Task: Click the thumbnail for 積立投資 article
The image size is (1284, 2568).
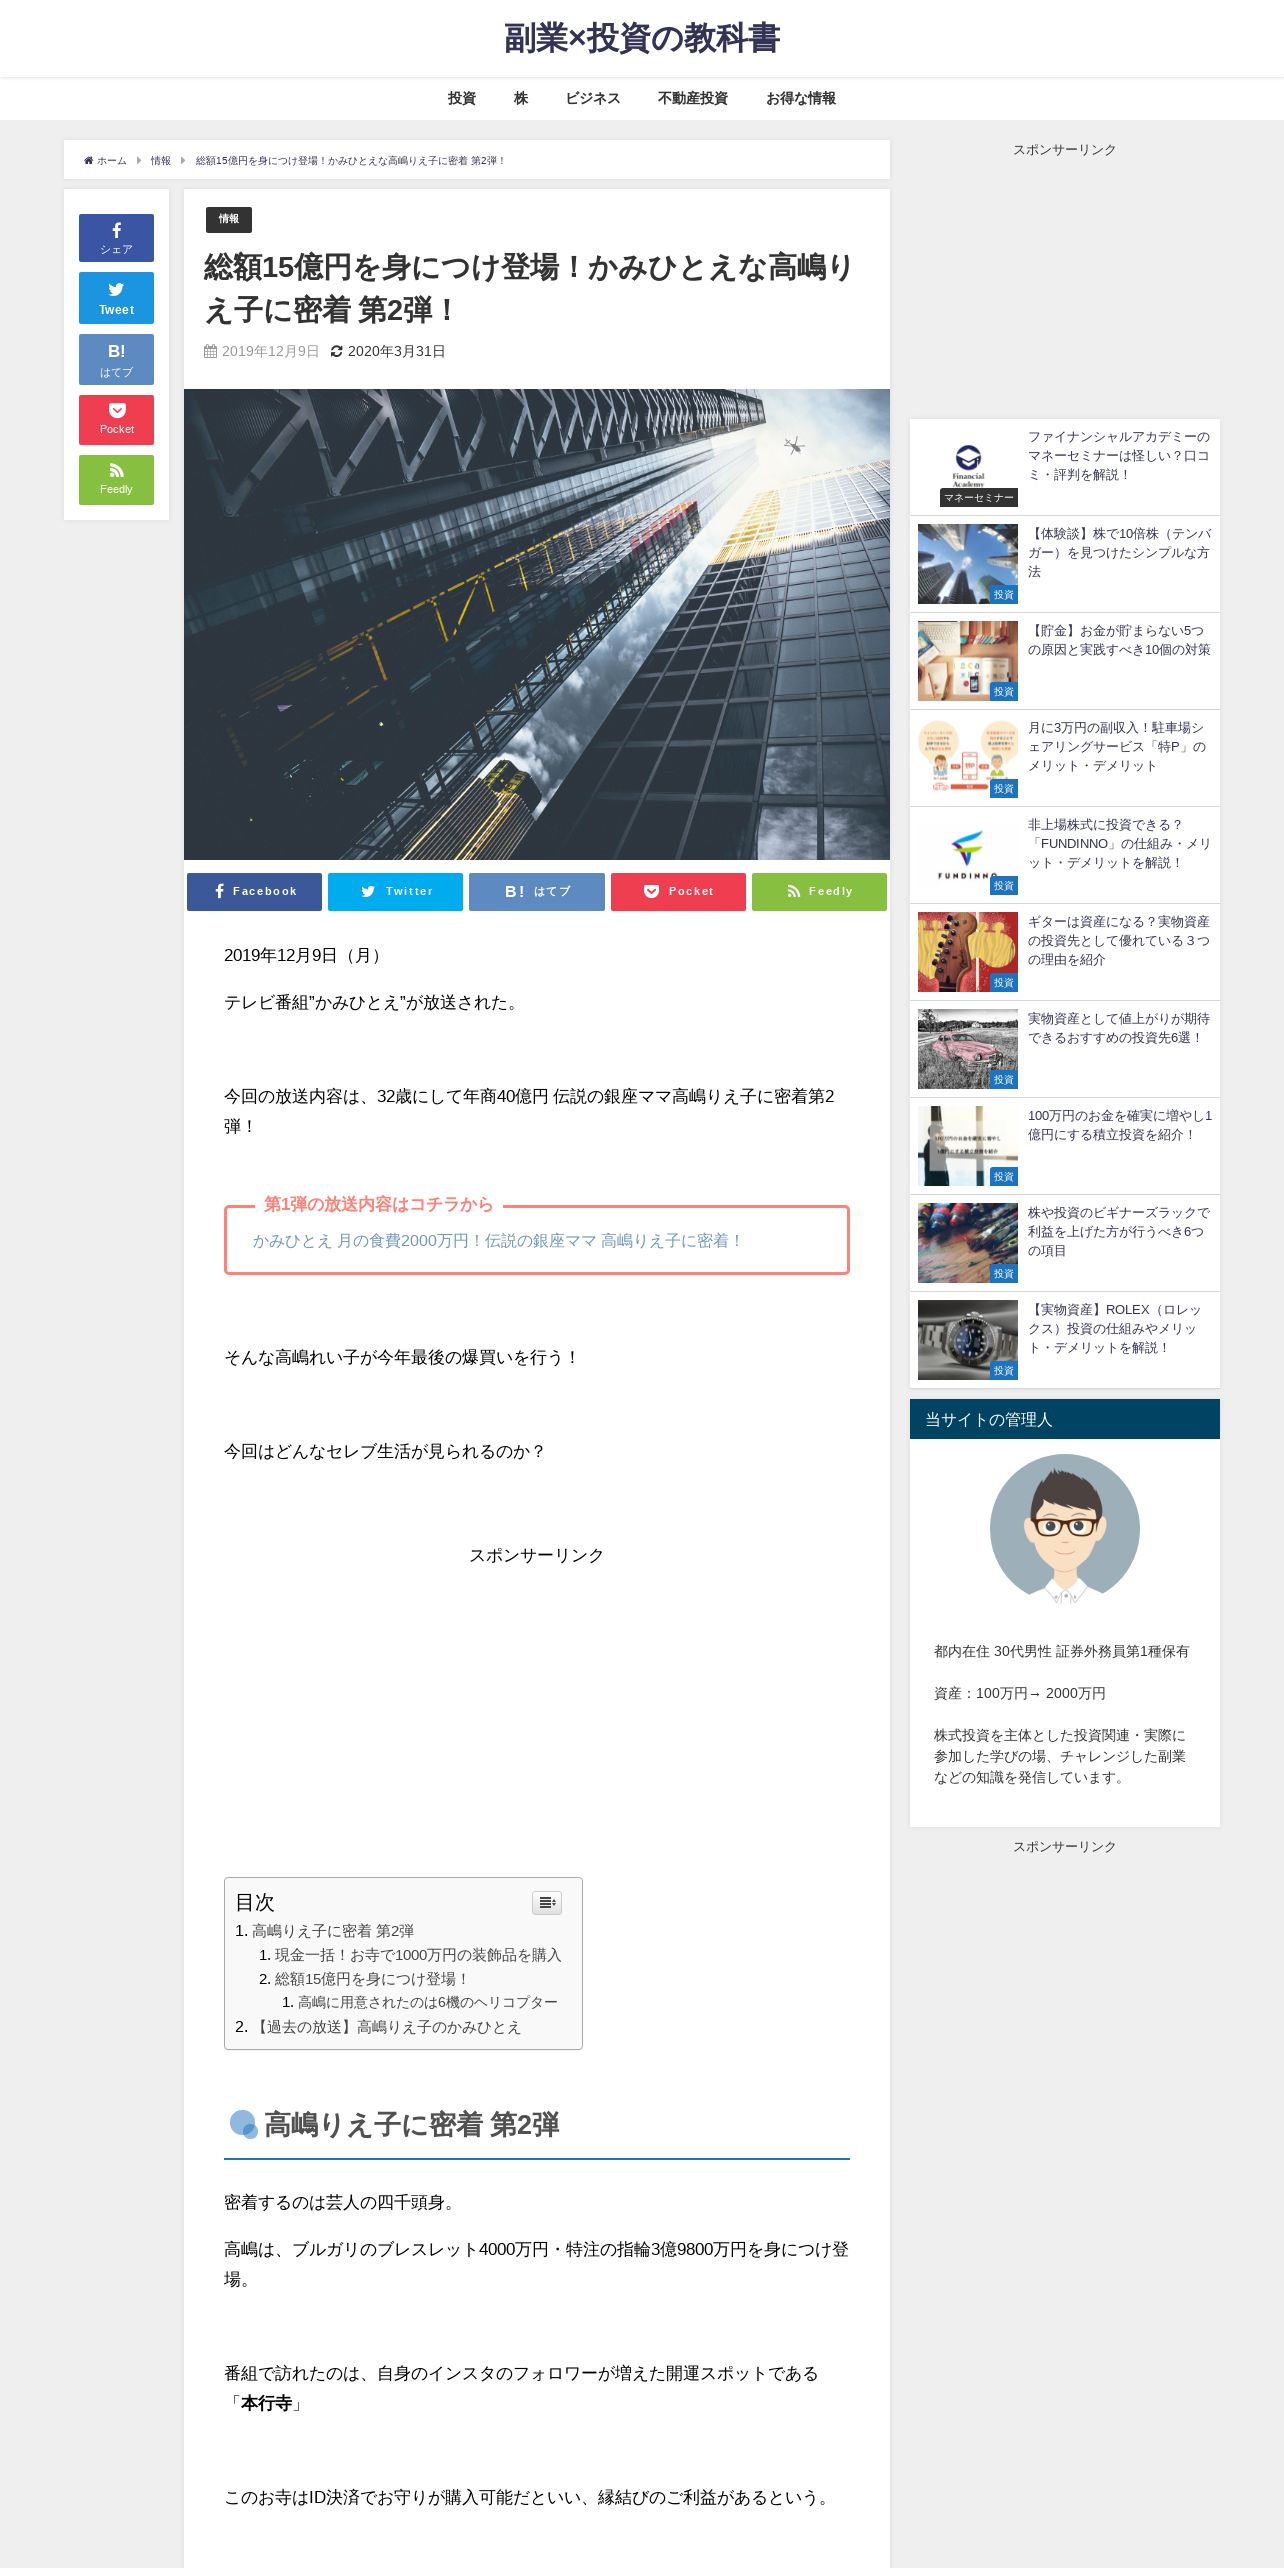Action: tap(968, 1145)
